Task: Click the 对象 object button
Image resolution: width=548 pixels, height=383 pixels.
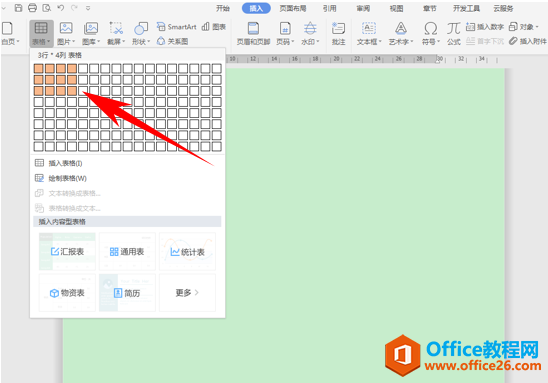Action: click(x=524, y=27)
